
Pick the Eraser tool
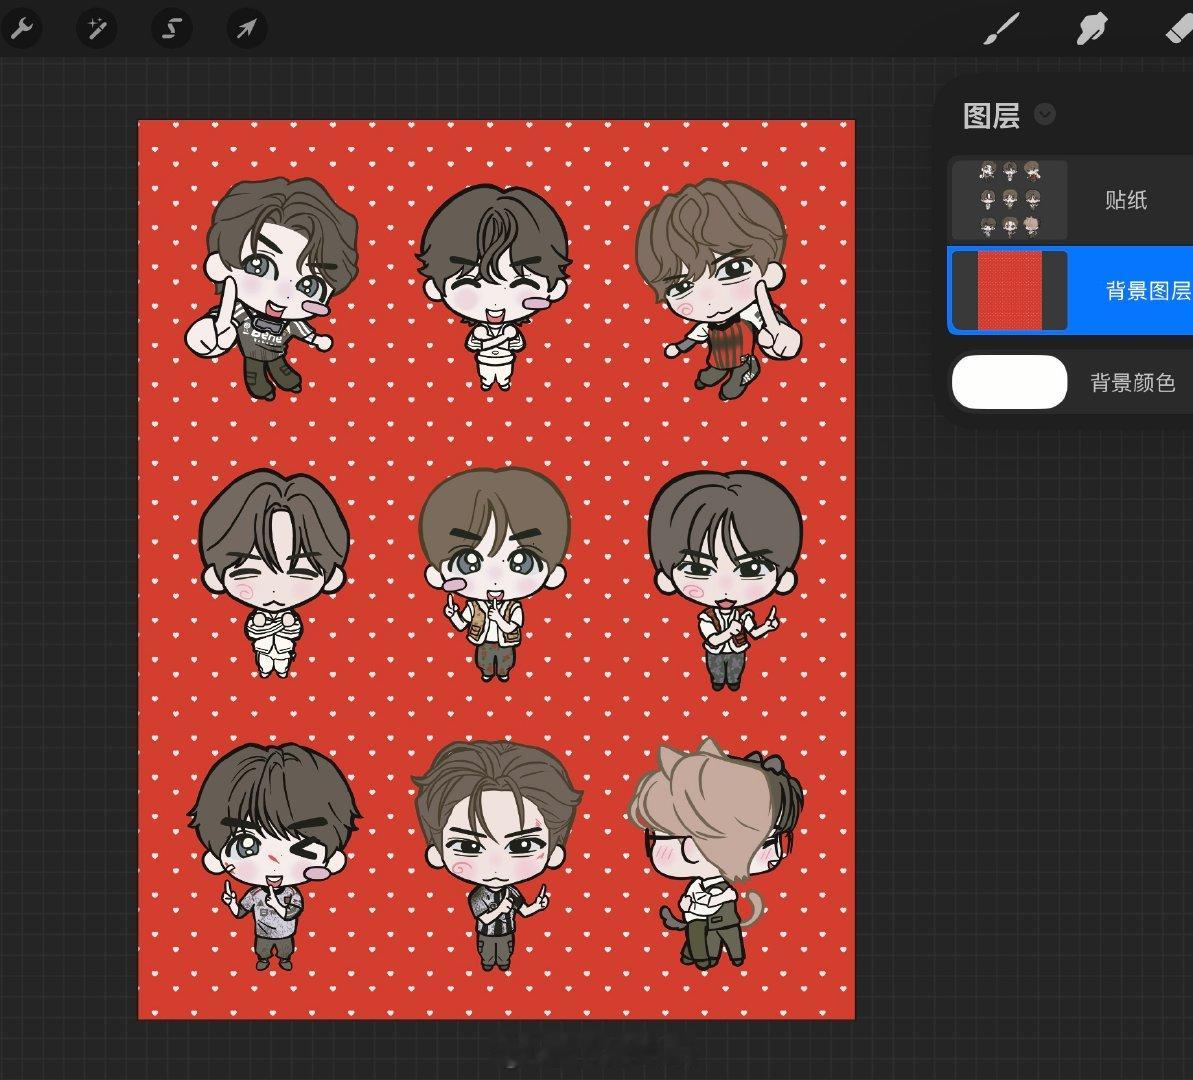click(x=1179, y=29)
